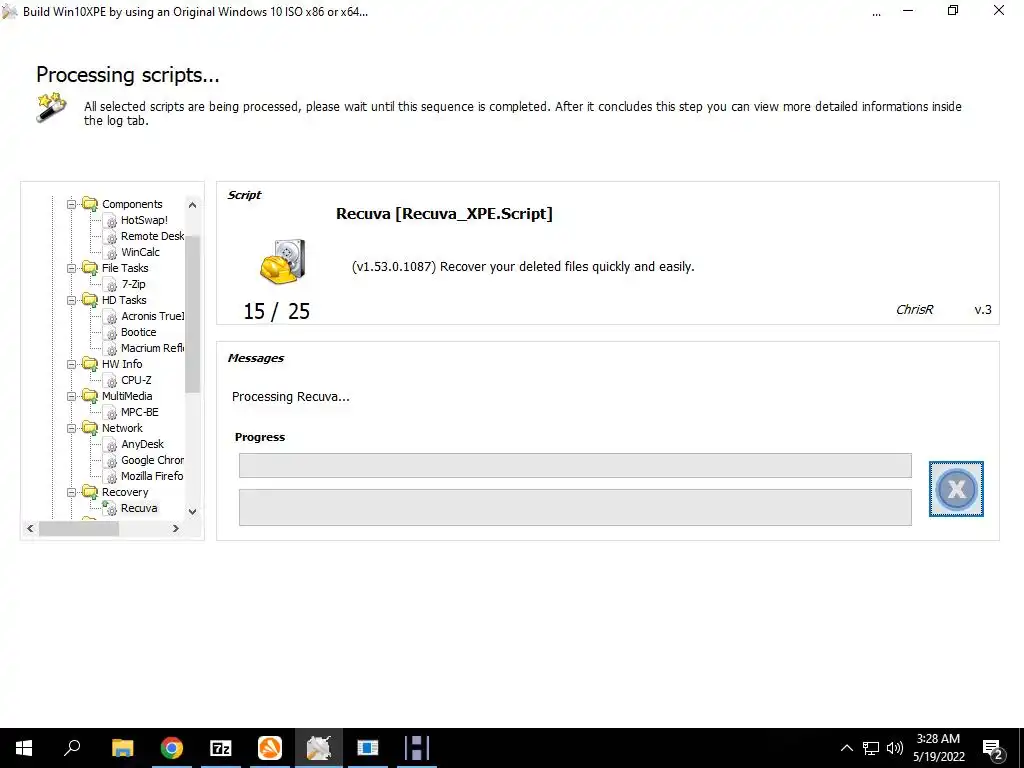This screenshot has height=768, width=1024.
Task: Click the v.3 version label
Action: click(x=983, y=310)
